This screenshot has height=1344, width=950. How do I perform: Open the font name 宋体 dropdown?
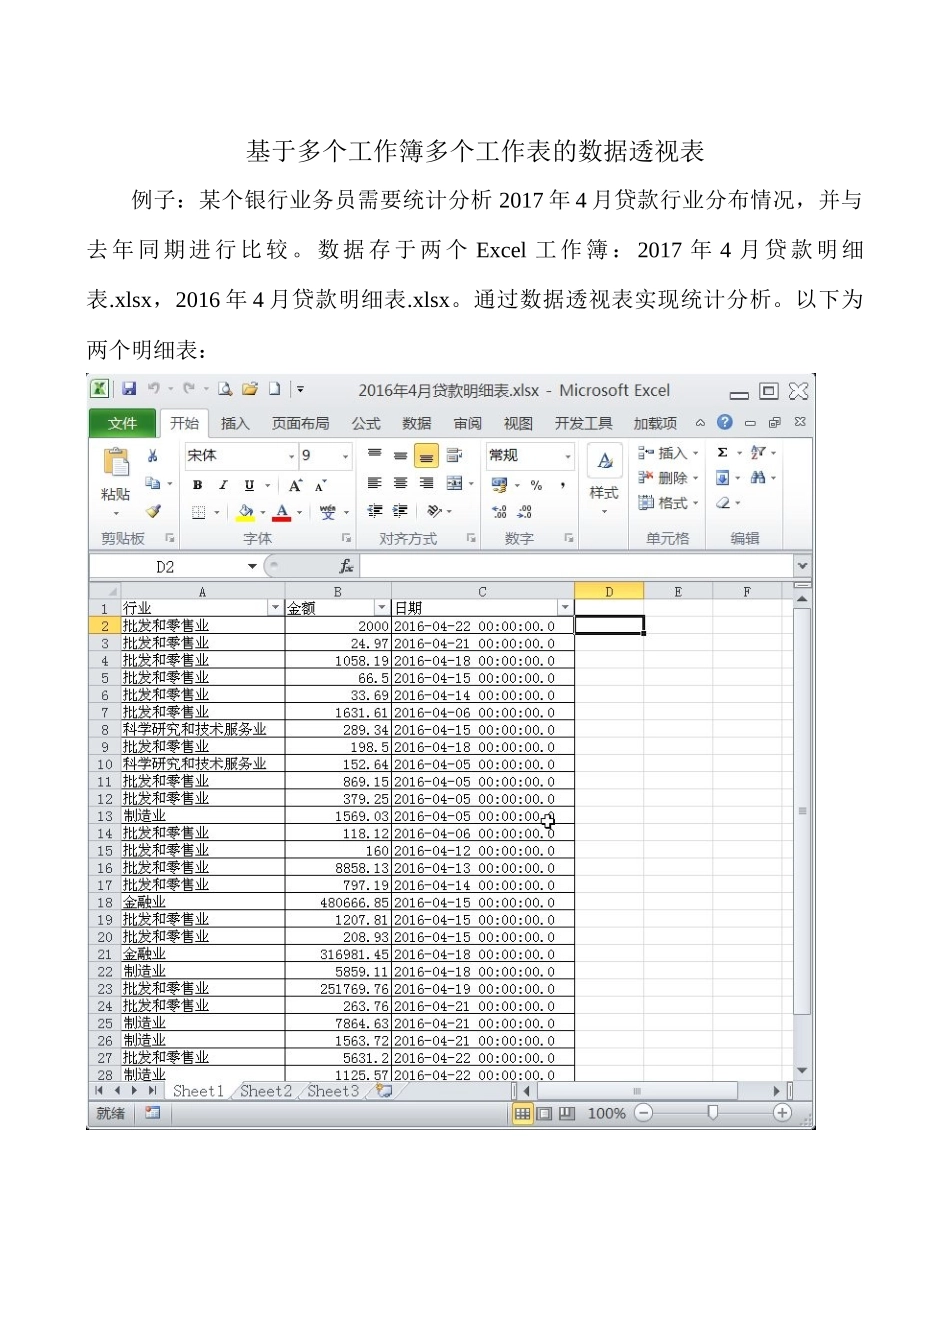[291, 456]
